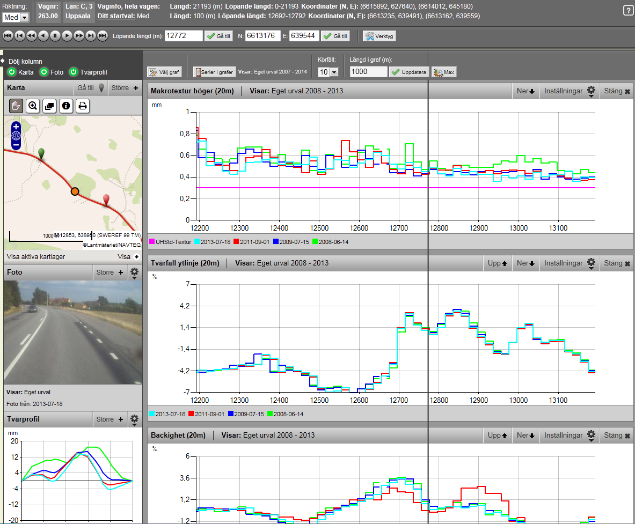Step backward with the reverse play control
635x524 pixels.
tap(43, 36)
